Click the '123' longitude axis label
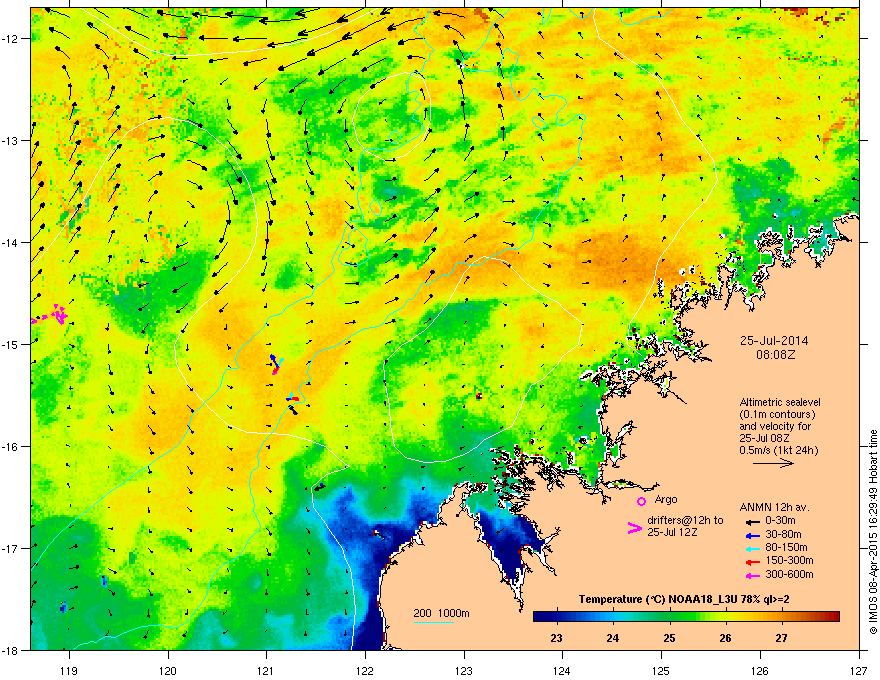 (464, 670)
